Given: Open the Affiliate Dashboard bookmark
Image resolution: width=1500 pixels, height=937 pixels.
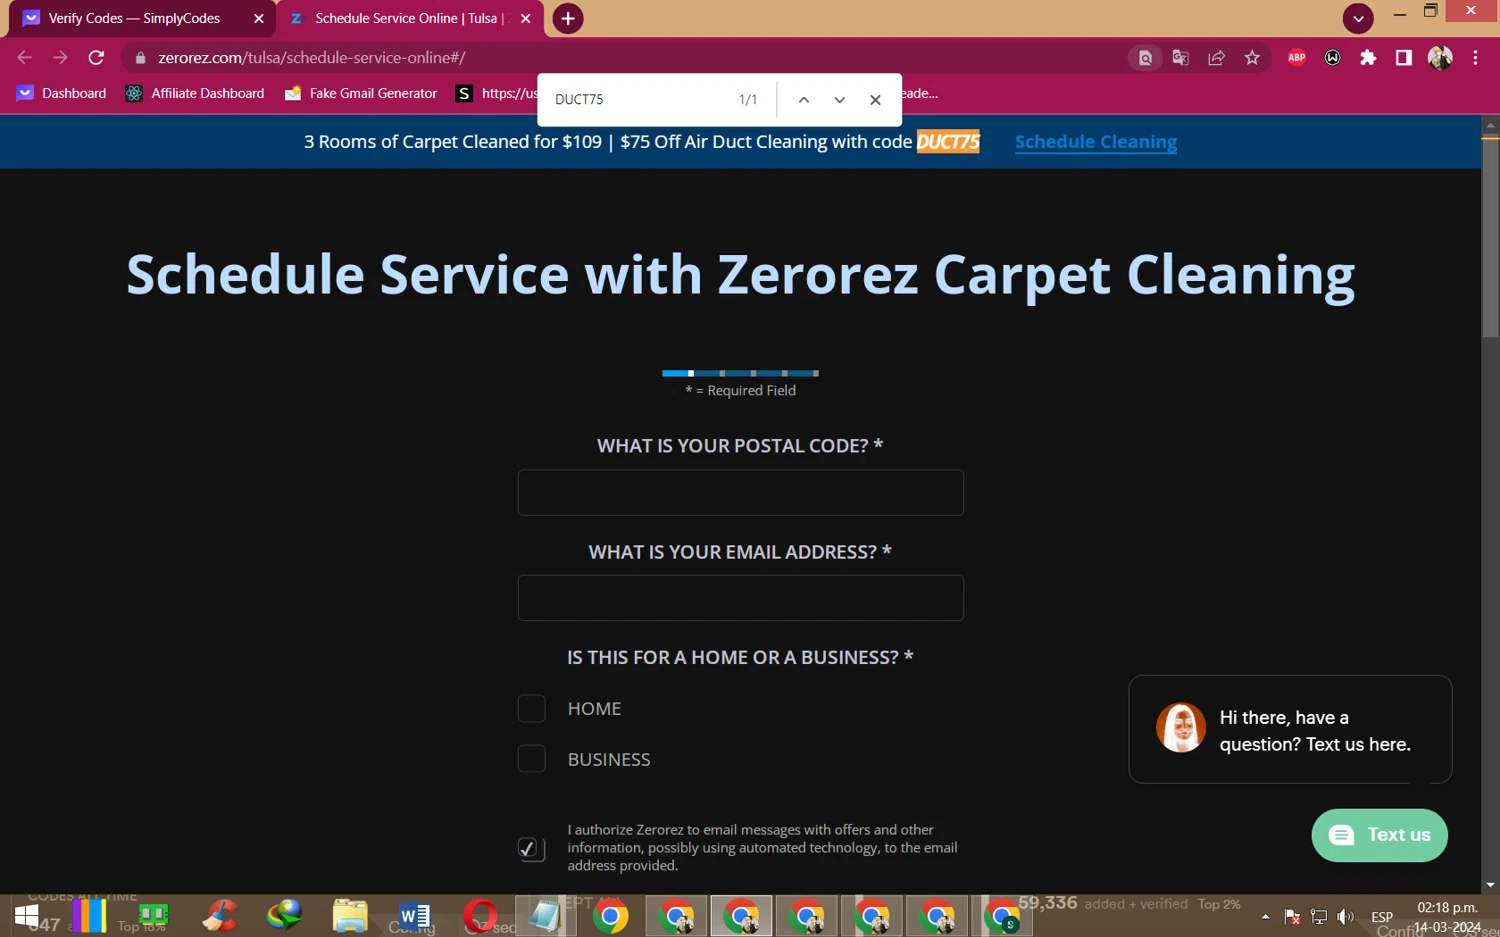Looking at the screenshot, I should pyautogui.click(x=195, y=93).
